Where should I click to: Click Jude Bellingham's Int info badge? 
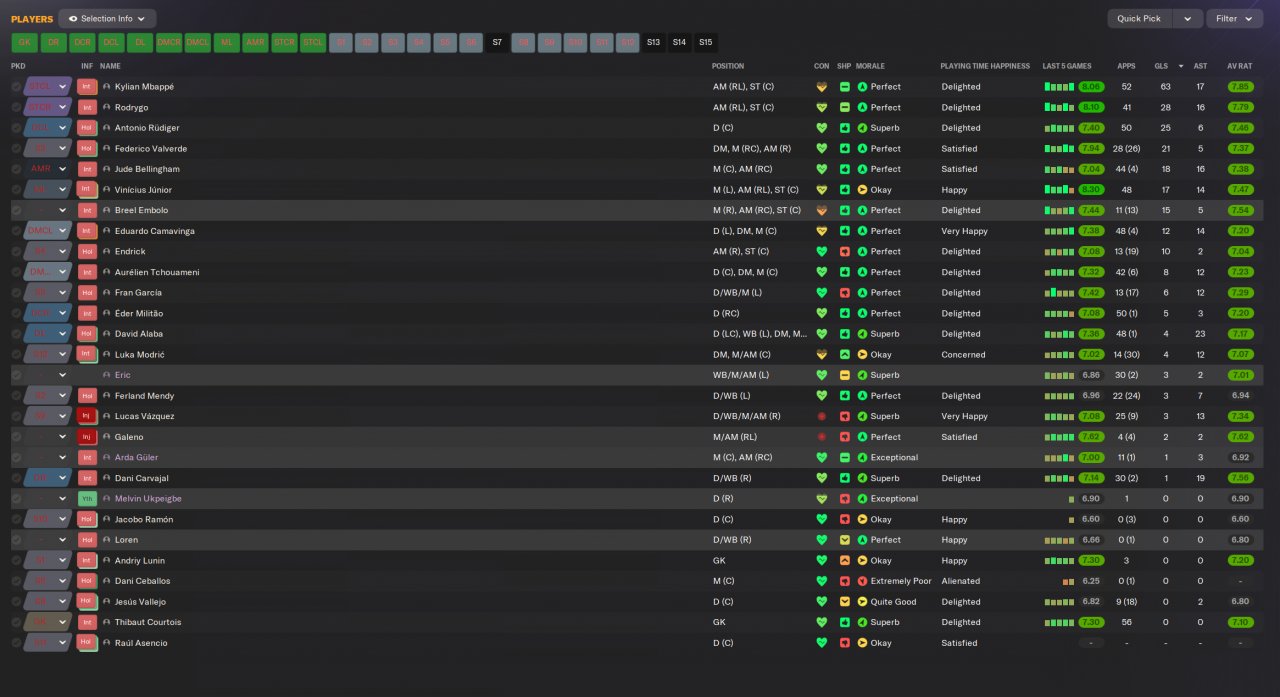point(87,169)
